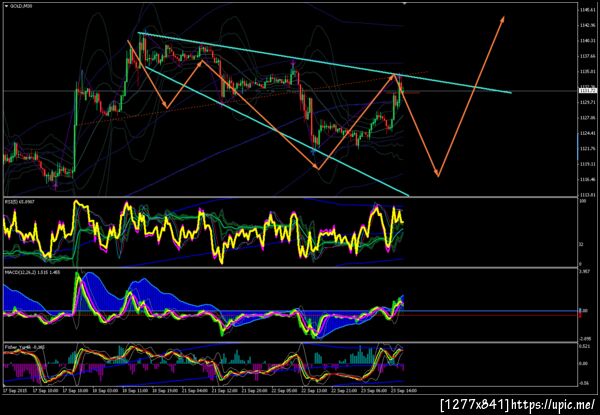
Task: Click the 17 Sep 2015 date label
Action: (x=13, y=391)
